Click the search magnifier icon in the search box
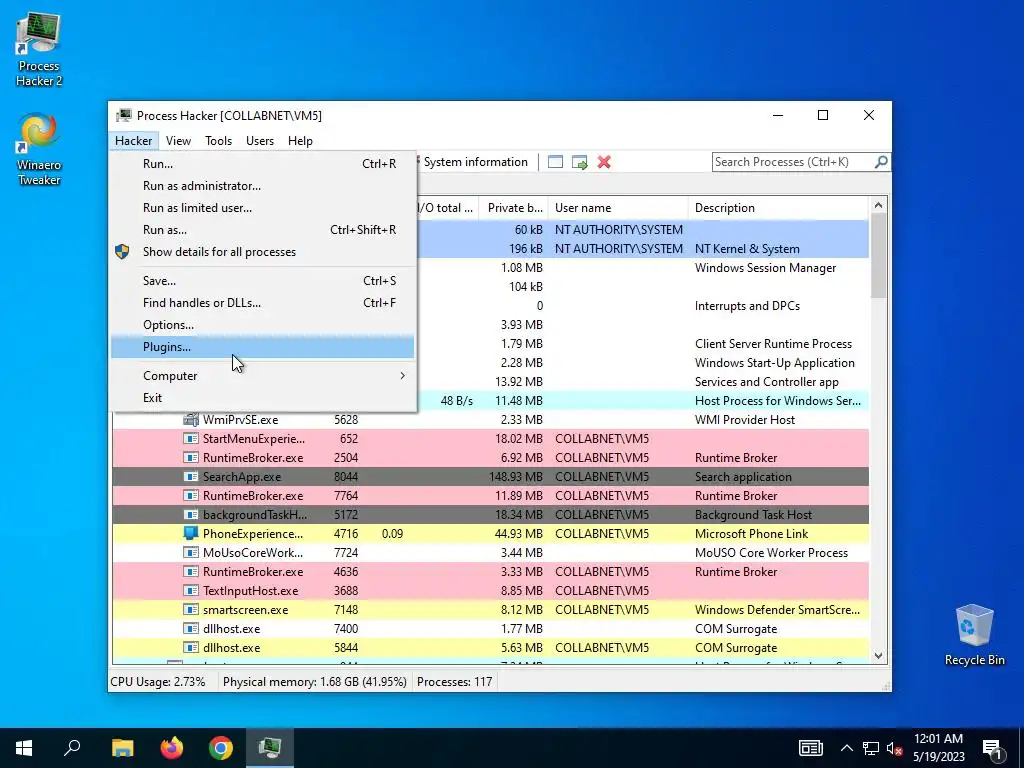Image resolution: width=1024 pixels, height=768 pixels. click(x=881, y=161)
